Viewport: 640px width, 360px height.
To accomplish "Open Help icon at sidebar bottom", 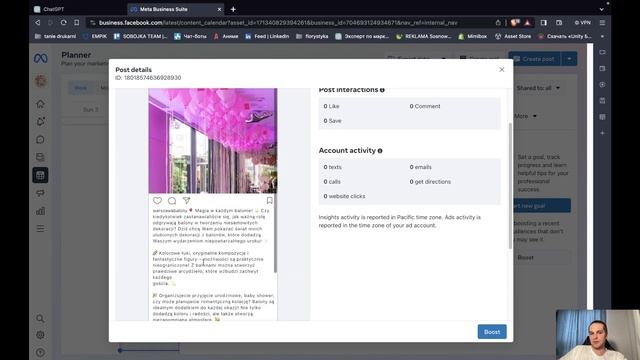I will [40, 352].
